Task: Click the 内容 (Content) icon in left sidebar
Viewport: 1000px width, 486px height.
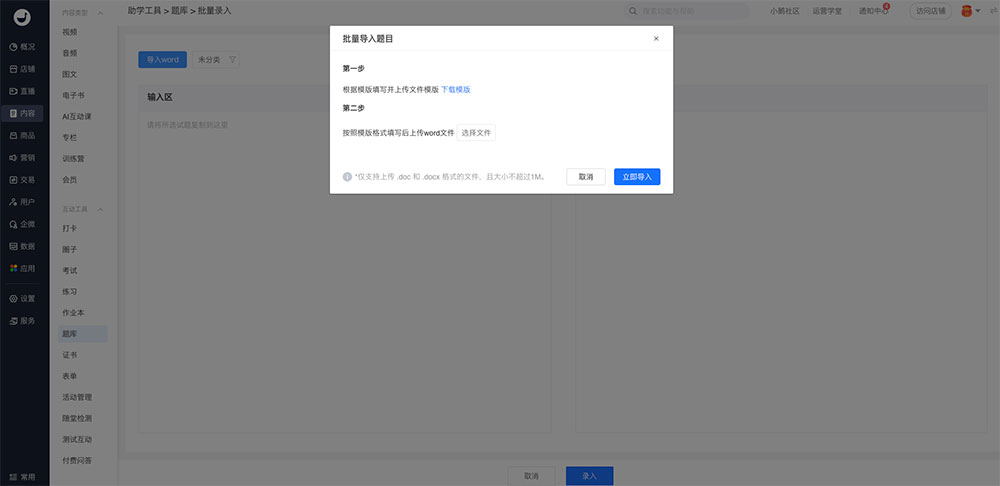Action: point(13,113)
